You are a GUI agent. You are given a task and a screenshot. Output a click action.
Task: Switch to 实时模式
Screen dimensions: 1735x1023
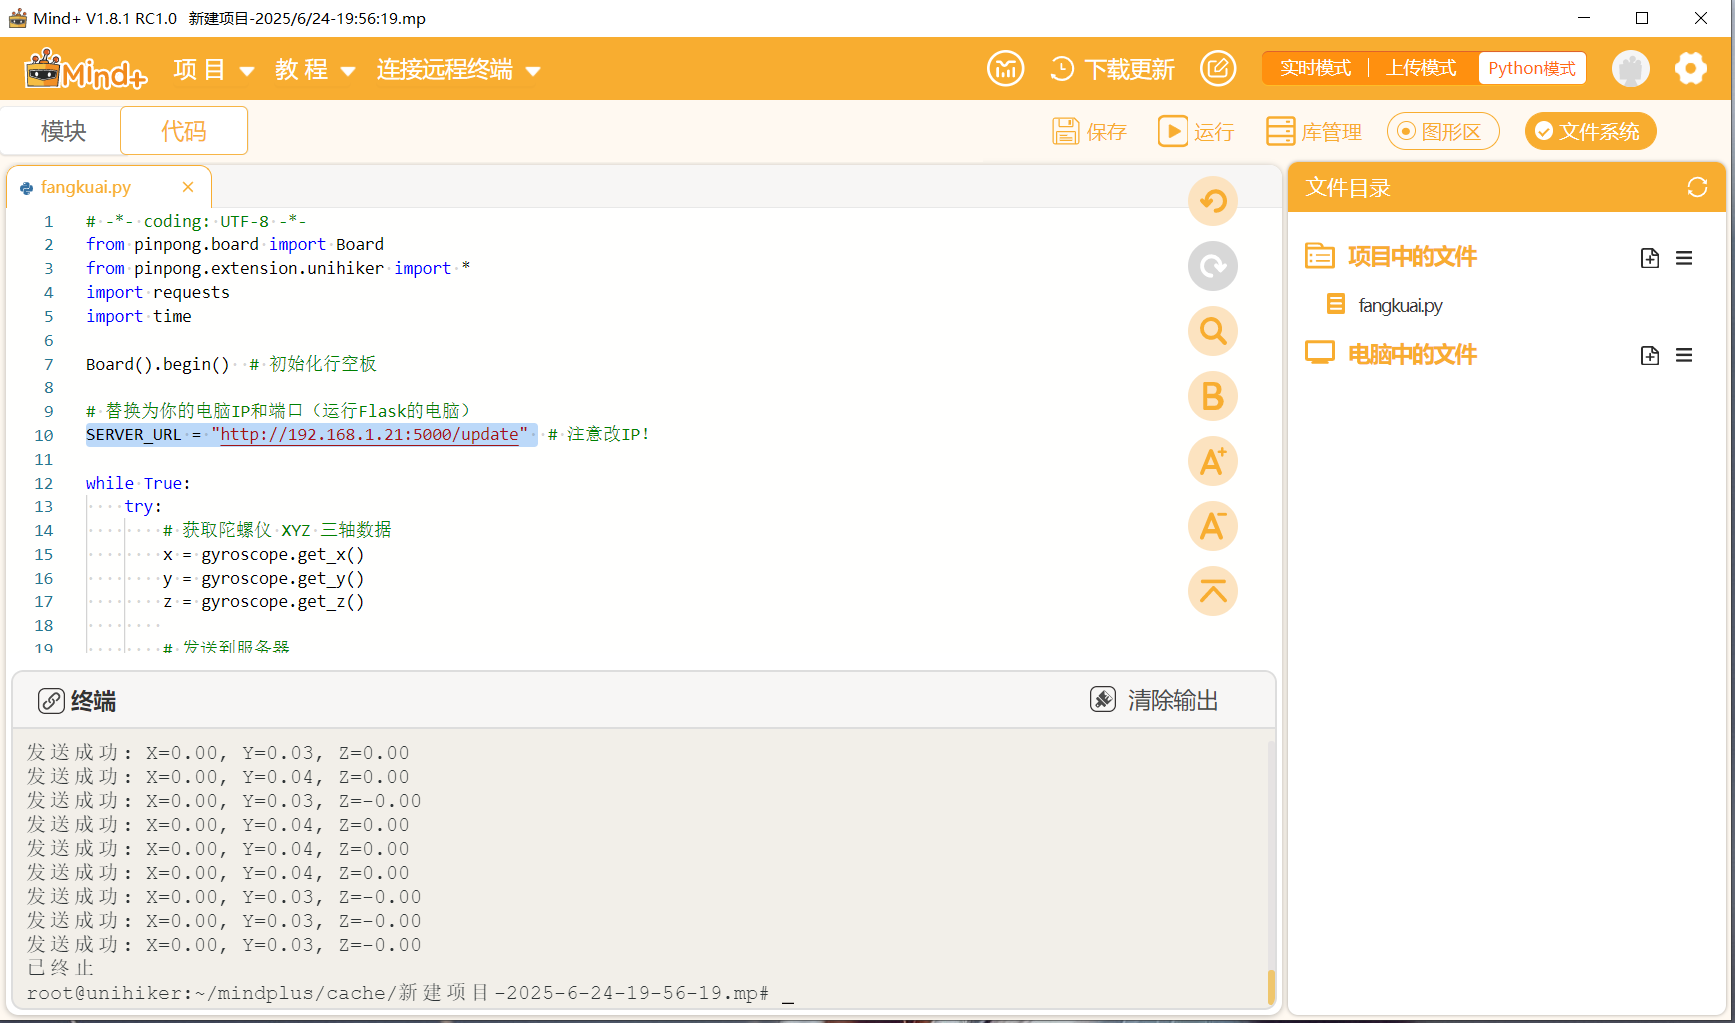(x=1315, y=68)
